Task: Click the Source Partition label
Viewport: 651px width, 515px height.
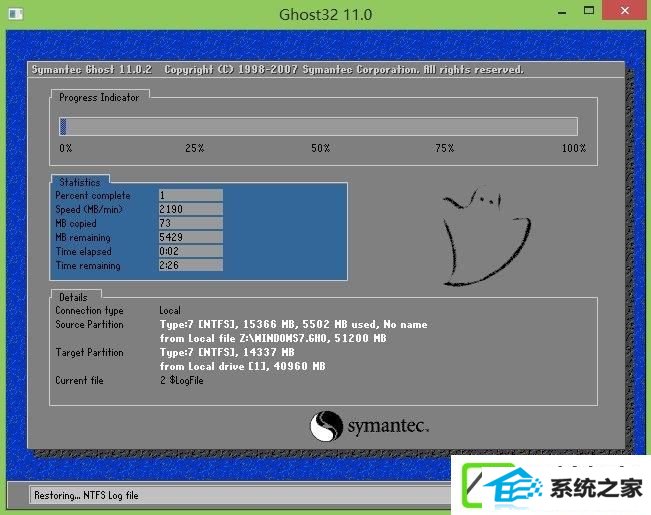Action: tap(89, 324)
